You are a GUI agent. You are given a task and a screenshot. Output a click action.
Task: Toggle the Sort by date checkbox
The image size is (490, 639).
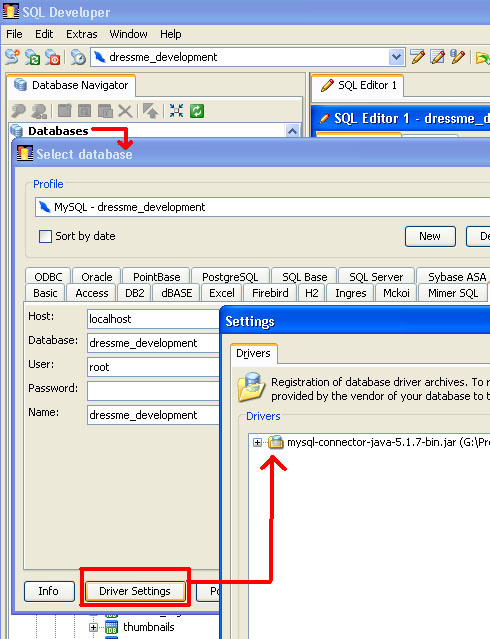tap(45, 236)
